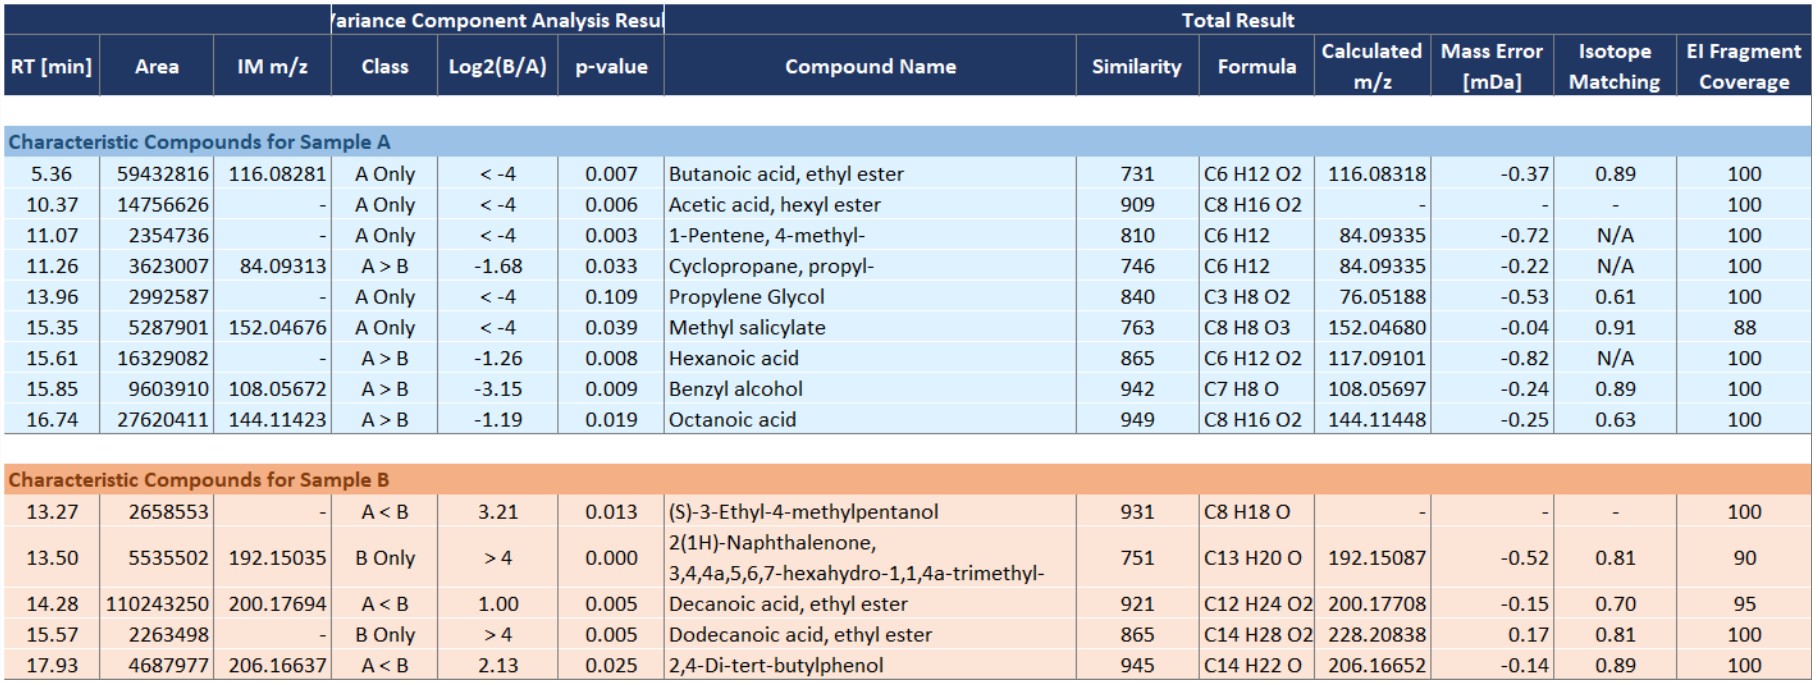Click the similarity score 731
Image resolution: width=1816 pixels, height=682 pixels.
1137,174
